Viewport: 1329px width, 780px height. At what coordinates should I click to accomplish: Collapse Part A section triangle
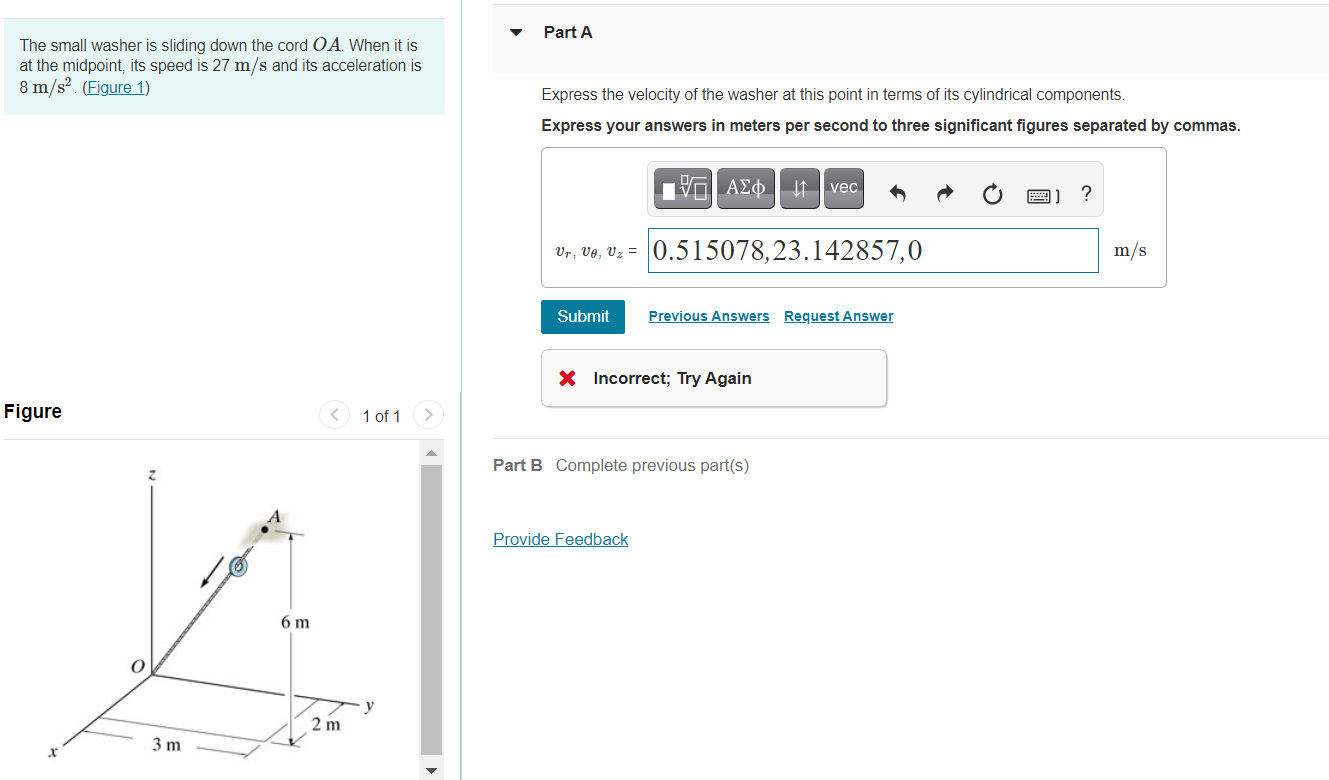pos(516,32)
